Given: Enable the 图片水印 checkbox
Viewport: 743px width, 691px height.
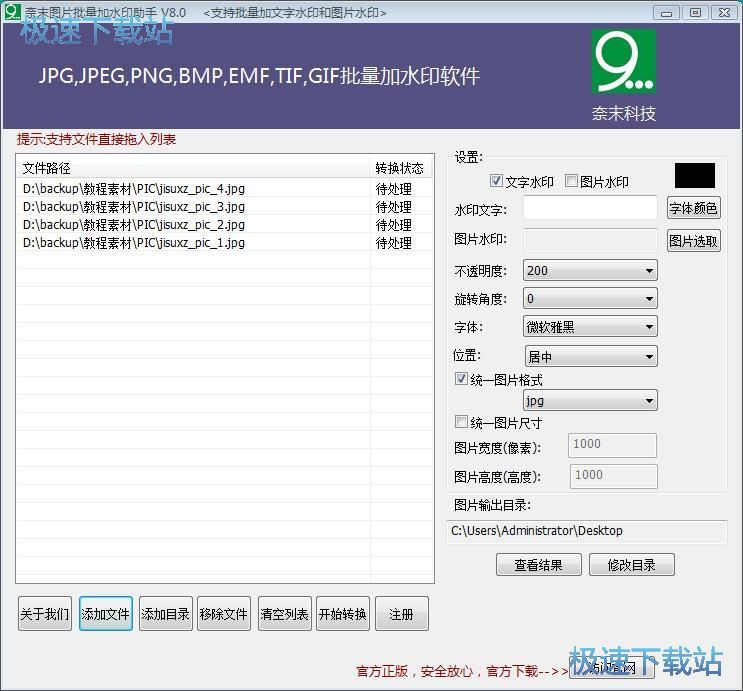Looking at the screenshot, I should point(571,181).
